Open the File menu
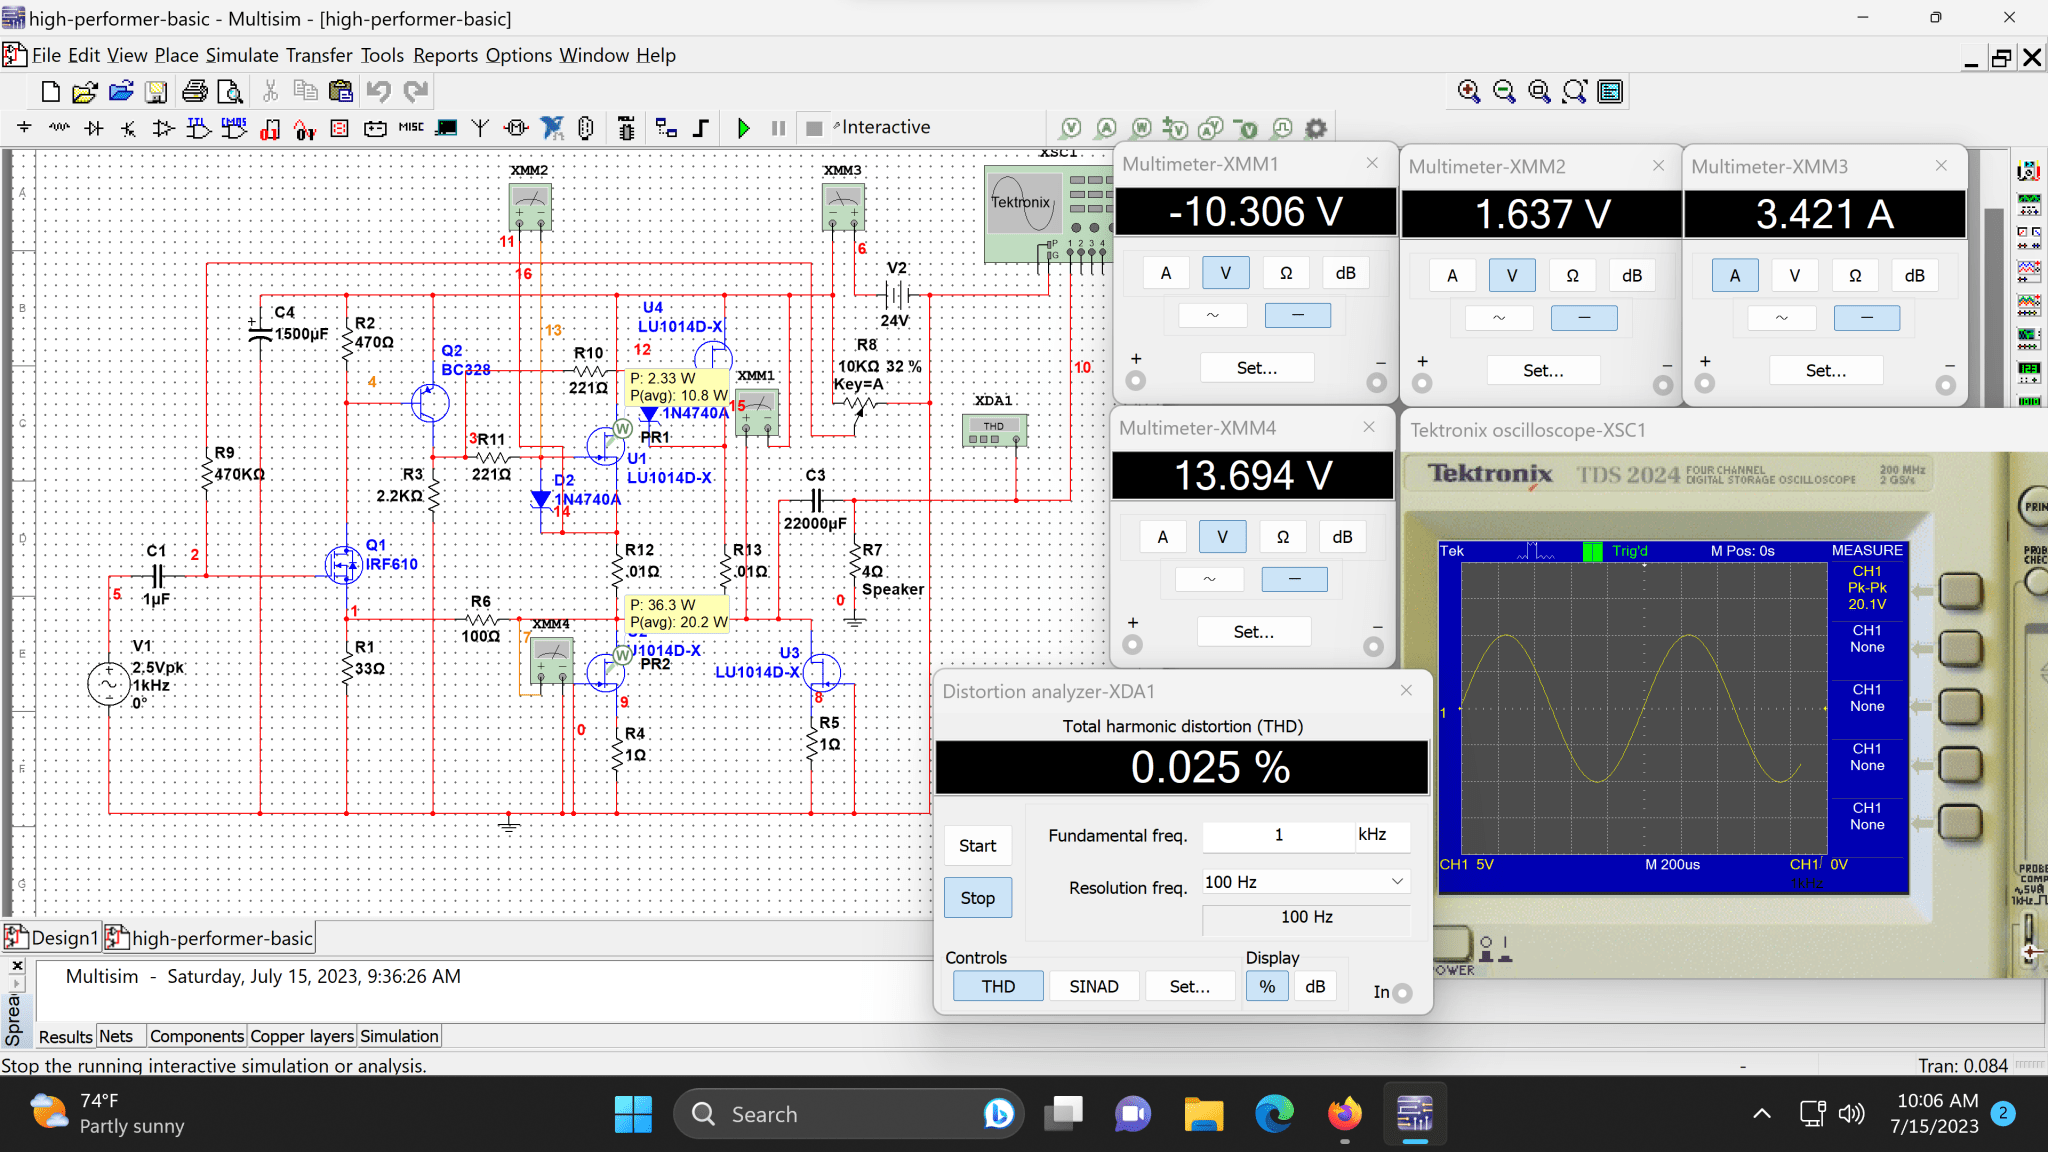The width and height of the screenshot is (2048, 1152). click(46, 55)
